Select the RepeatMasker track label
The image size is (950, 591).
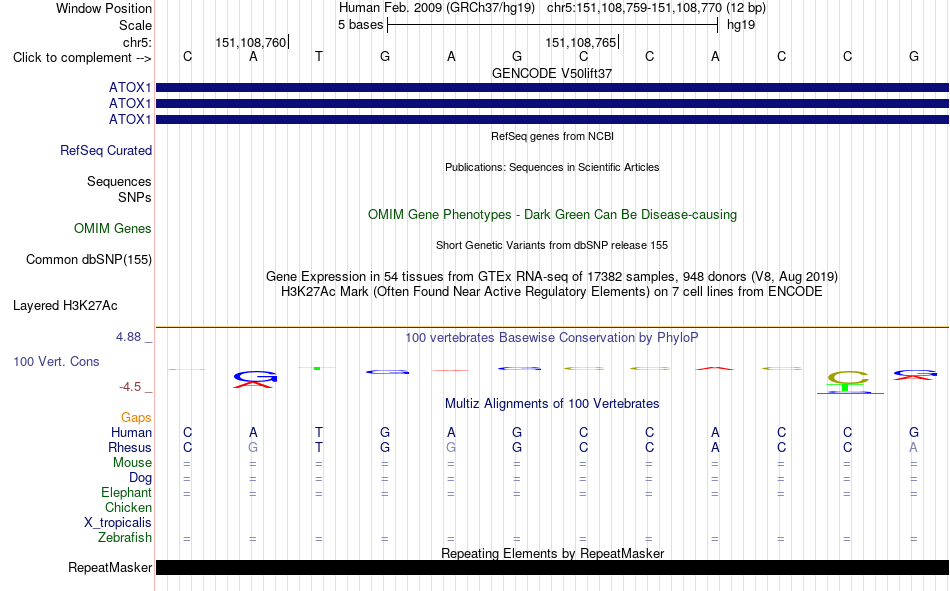pyautogui.click(x=110, y=567)
